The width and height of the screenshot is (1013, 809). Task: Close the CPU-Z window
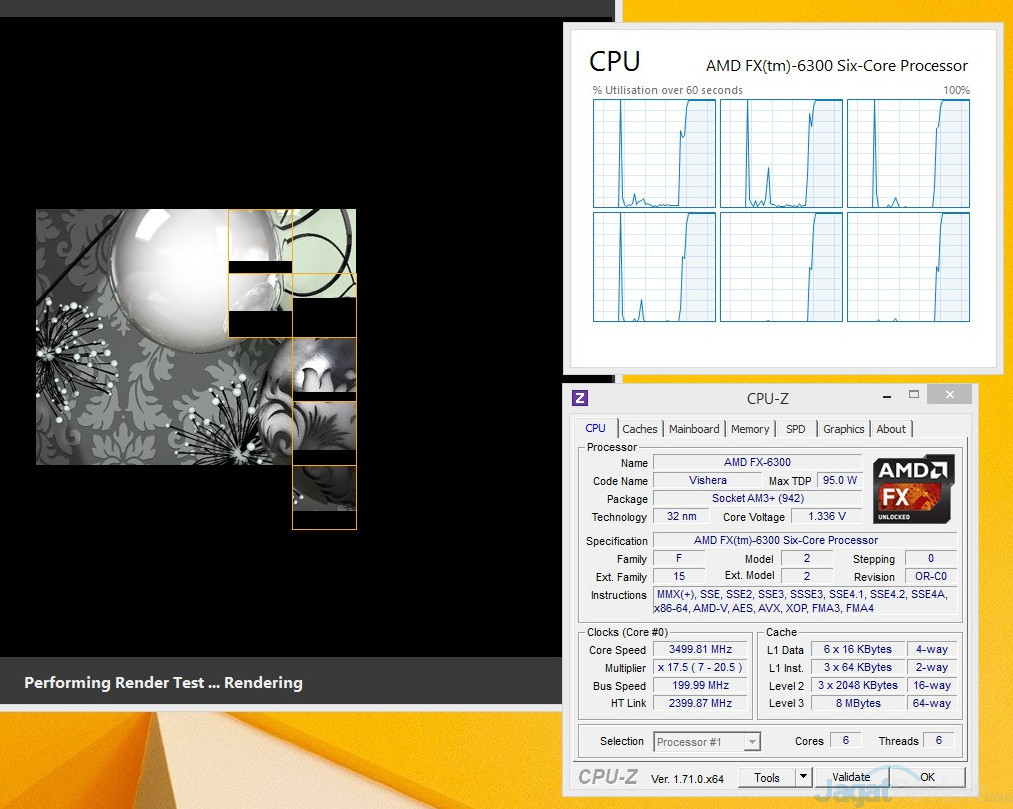pos(948,396)
